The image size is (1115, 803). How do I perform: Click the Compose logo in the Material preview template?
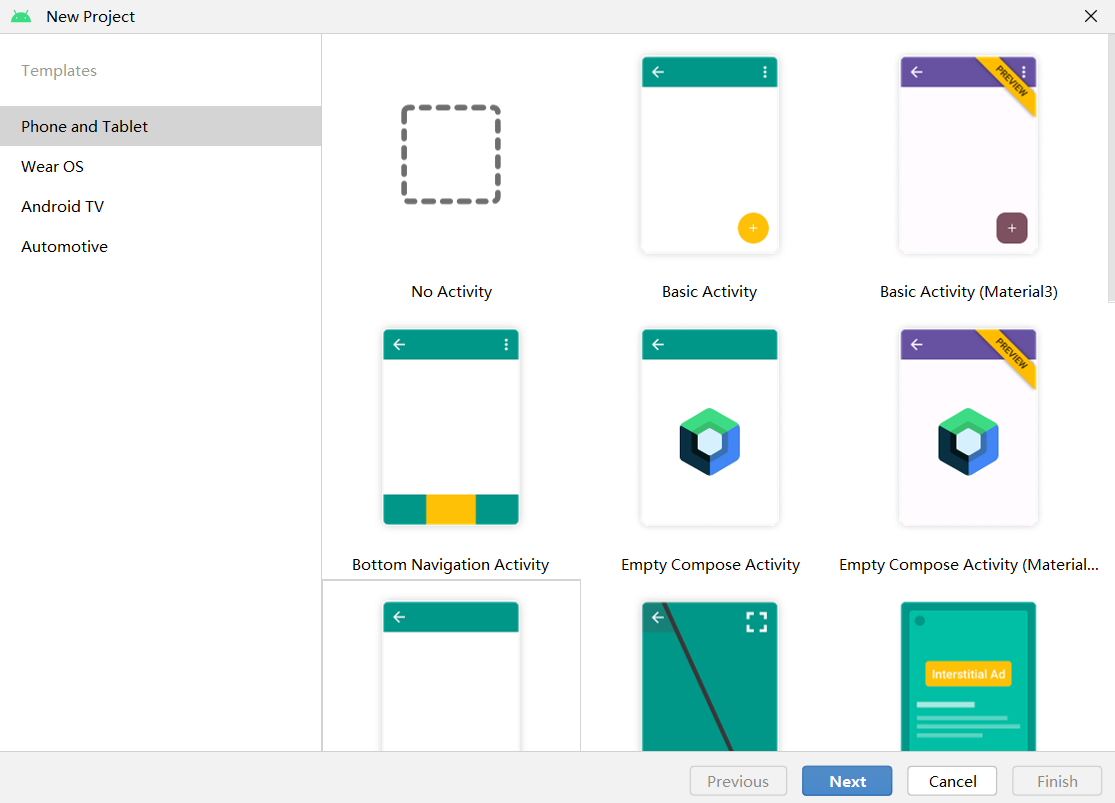pos(968,441)
